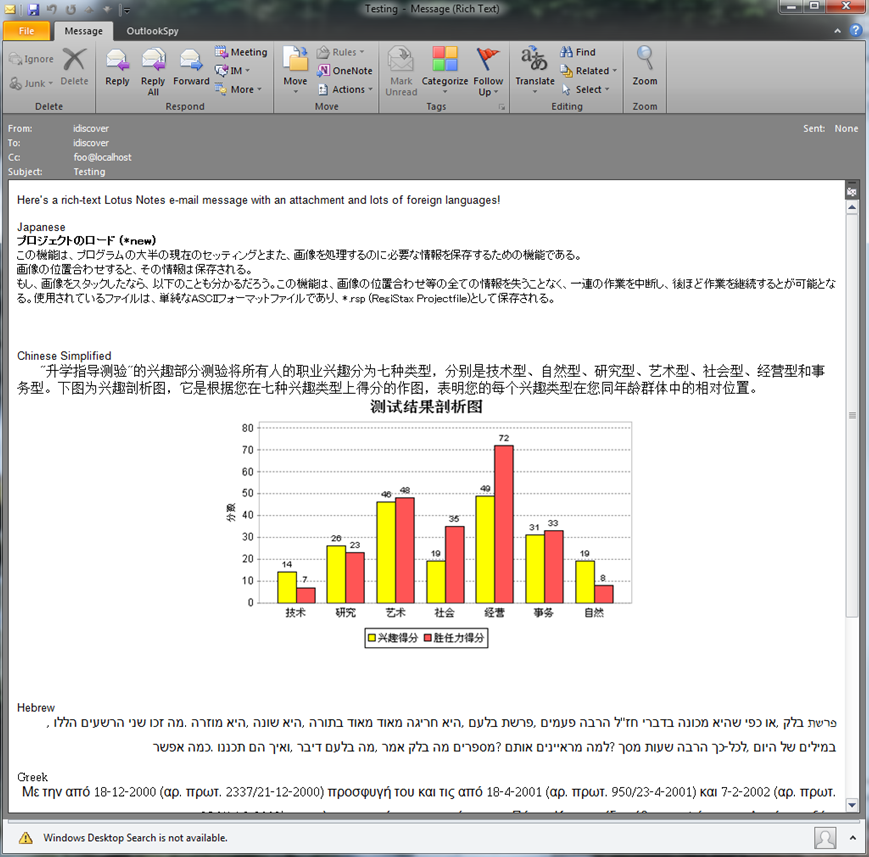Open the Categorize color menu

pos(444,72)
